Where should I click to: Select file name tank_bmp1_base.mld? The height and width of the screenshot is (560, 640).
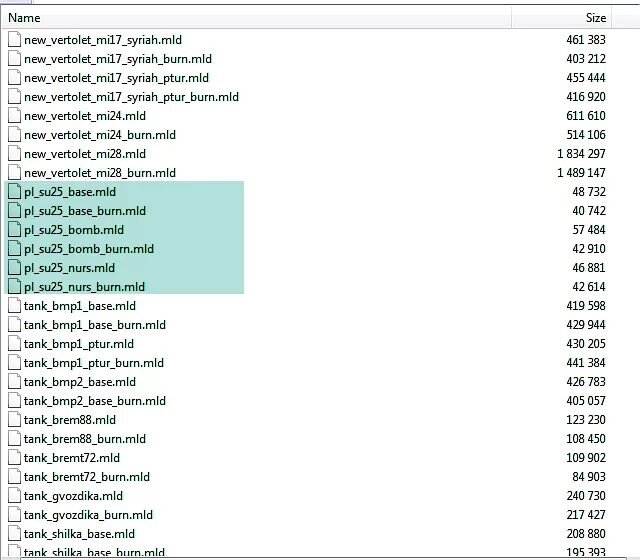tap(80, 306)
